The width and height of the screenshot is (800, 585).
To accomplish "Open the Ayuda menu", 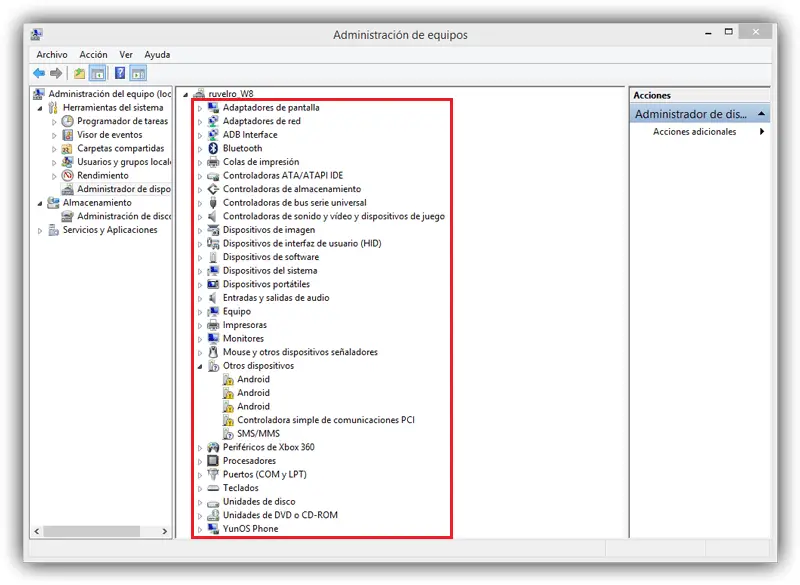I will [x=157, y=55].
